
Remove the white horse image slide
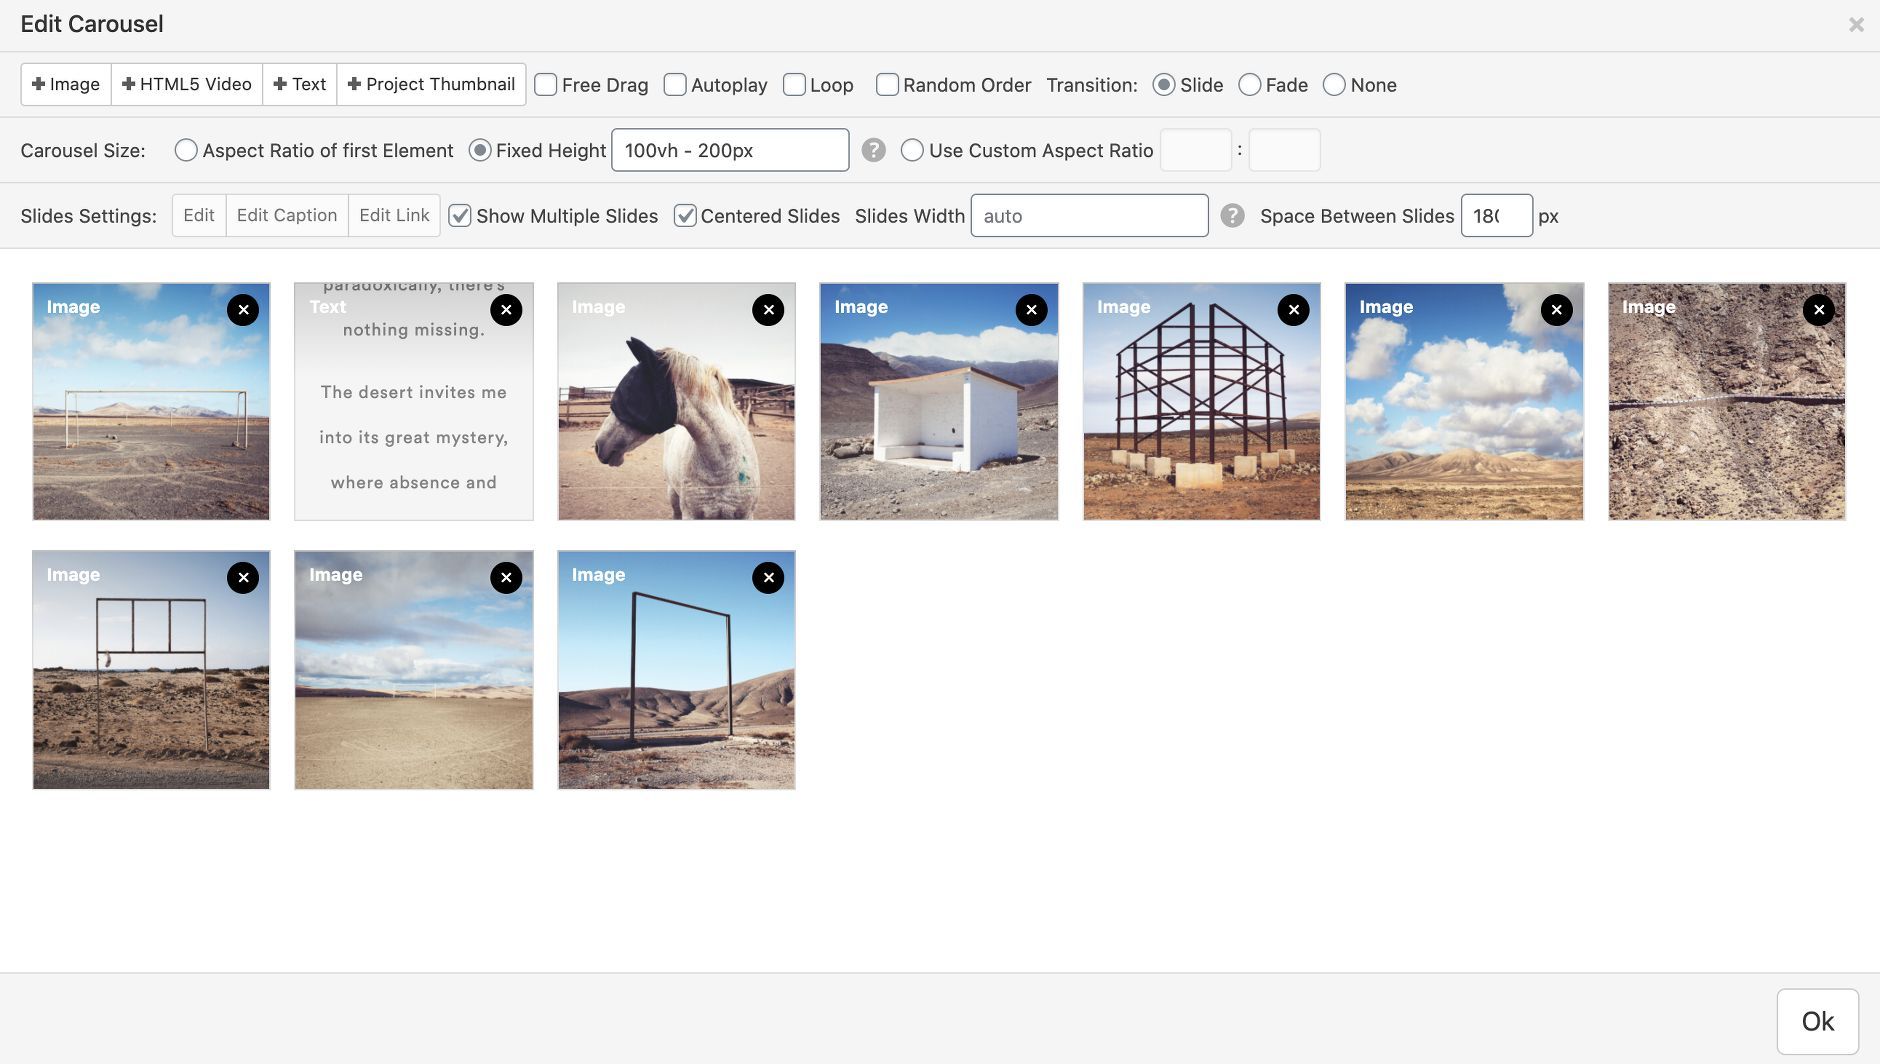(x=768, y=310)
